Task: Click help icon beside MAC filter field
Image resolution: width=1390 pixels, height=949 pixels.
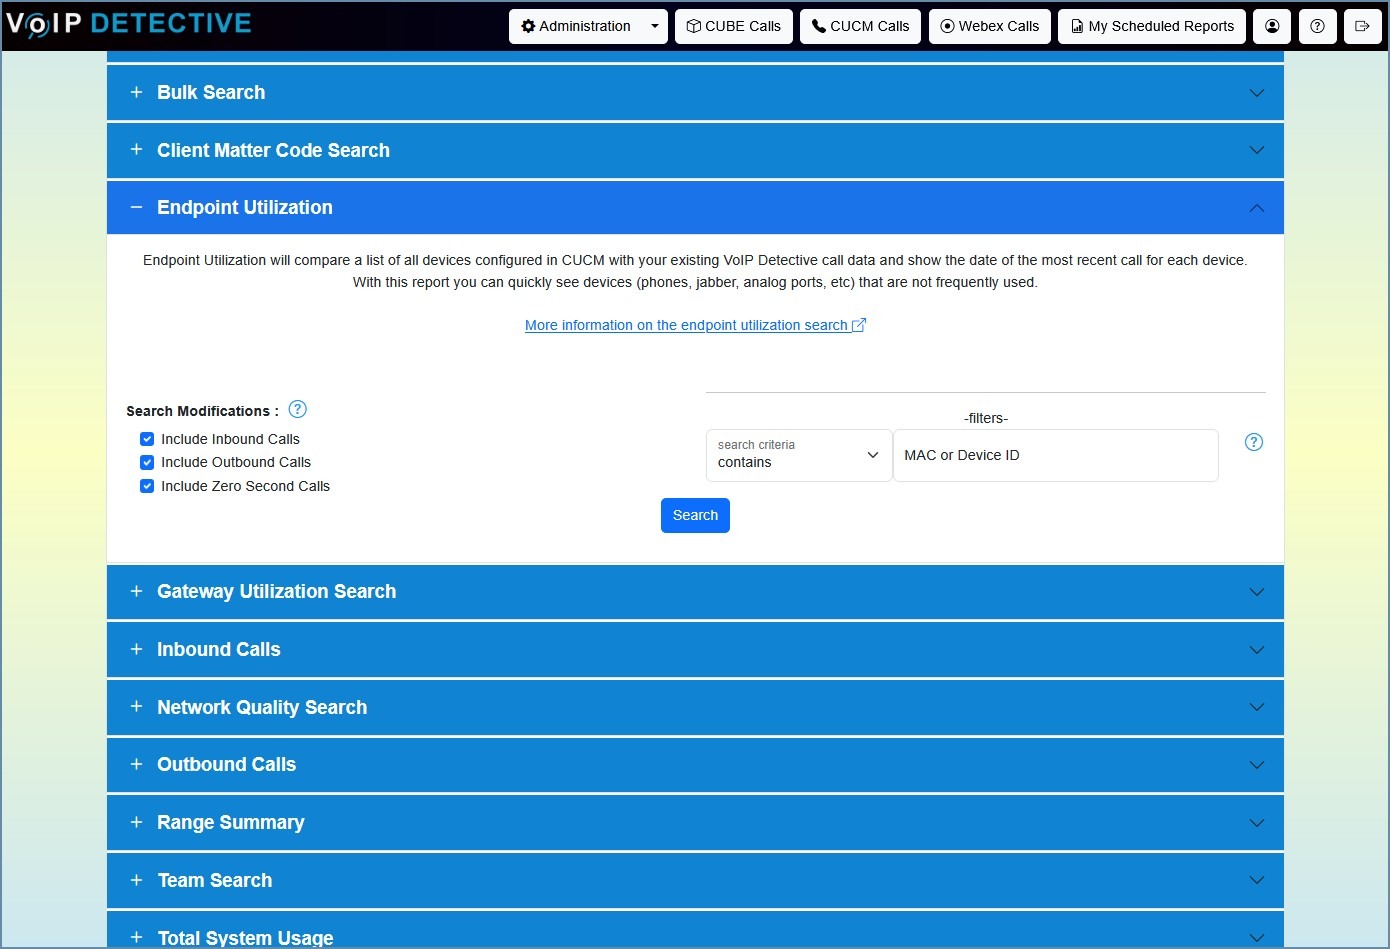Action: click(x=1253, y=442)
